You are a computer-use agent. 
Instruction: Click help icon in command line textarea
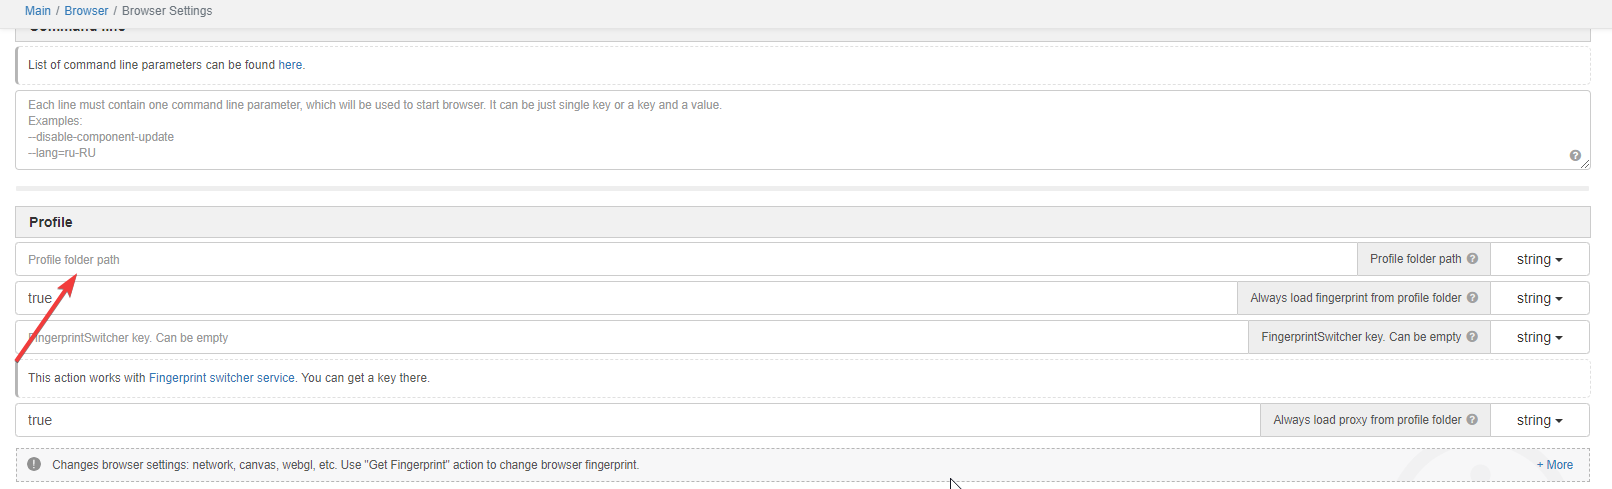tap(1575, 156)
